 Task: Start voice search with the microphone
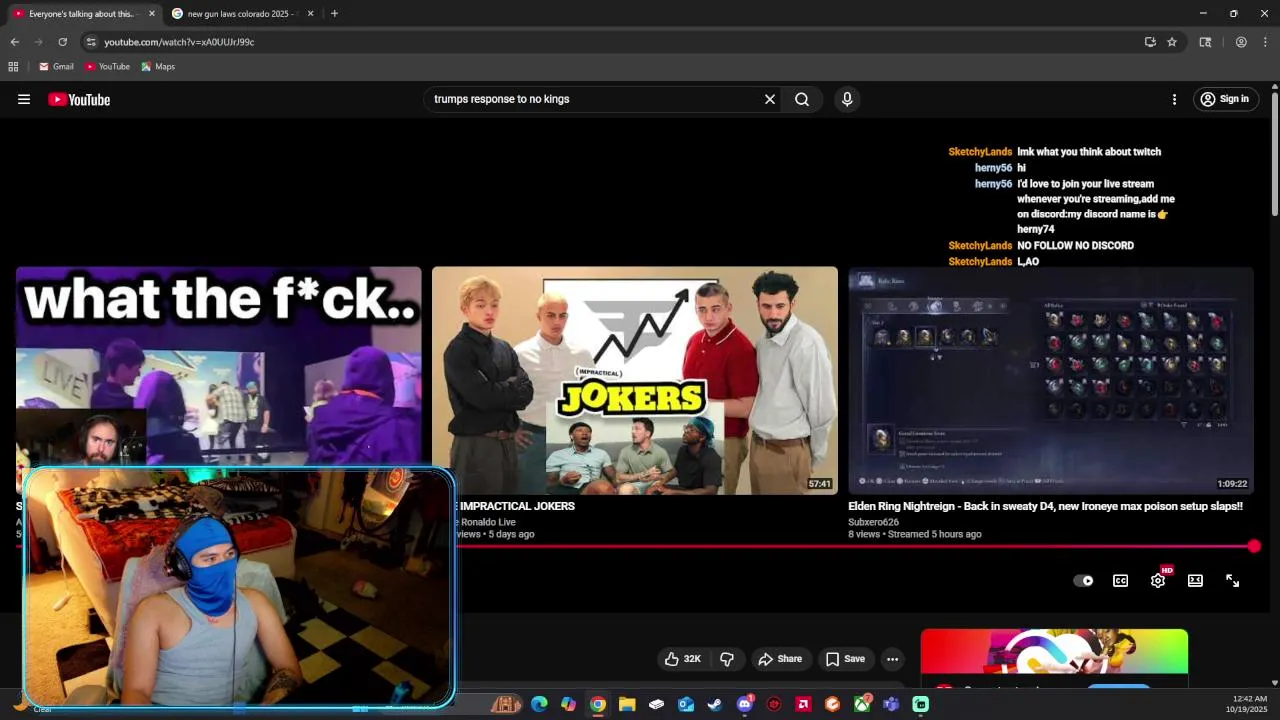click(847, 99)
